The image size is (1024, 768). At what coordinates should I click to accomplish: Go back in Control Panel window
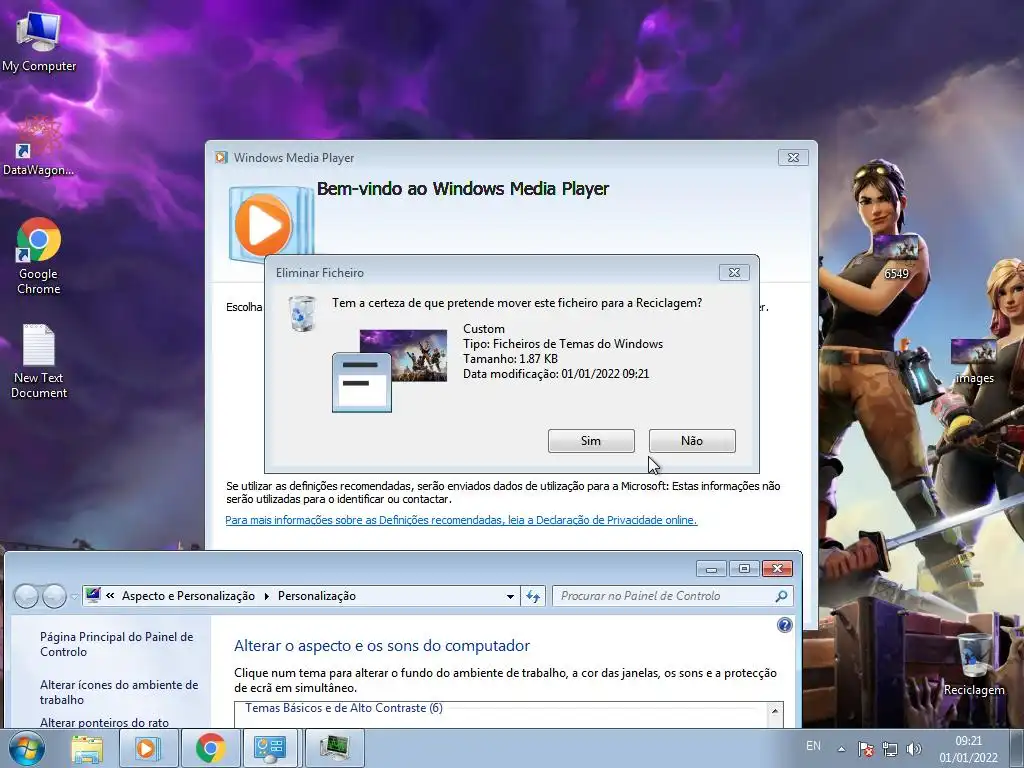point(26,596)
